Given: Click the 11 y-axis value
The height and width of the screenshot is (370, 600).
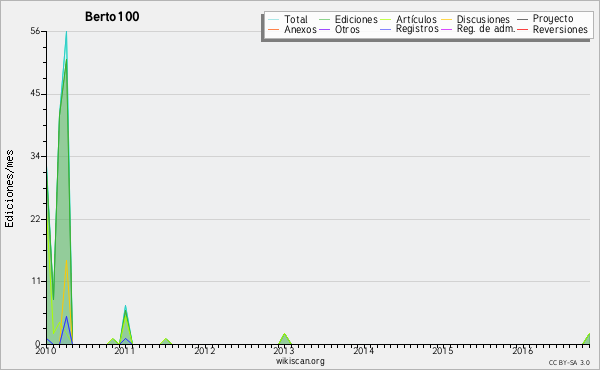Looking at the screenshot, I should [36, 281].
